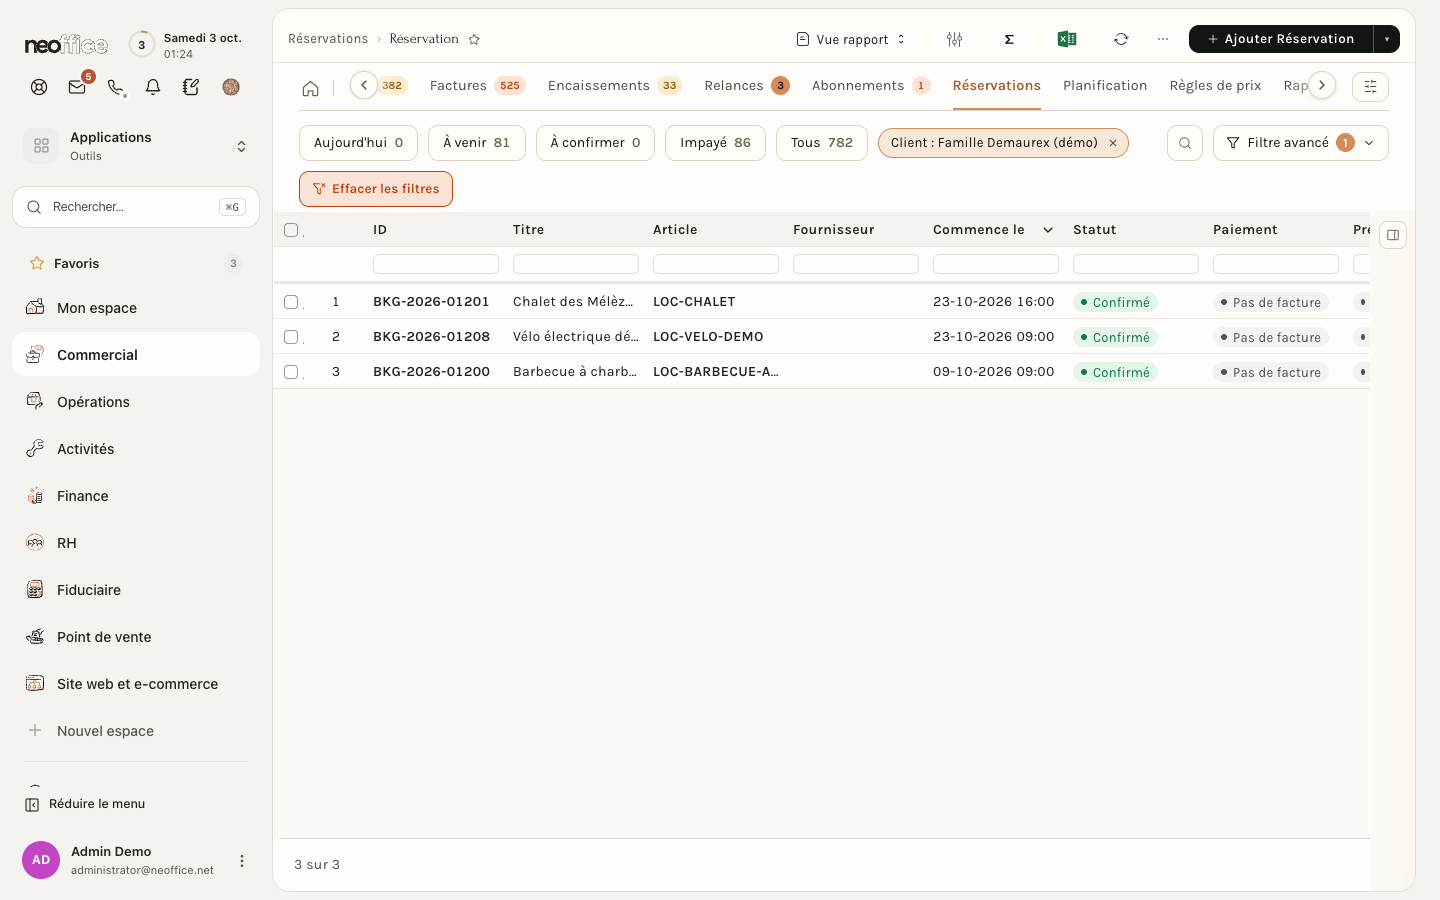Filter by À venir reservations
Viewport: 1440px width, 900px height.
point(477,143)
